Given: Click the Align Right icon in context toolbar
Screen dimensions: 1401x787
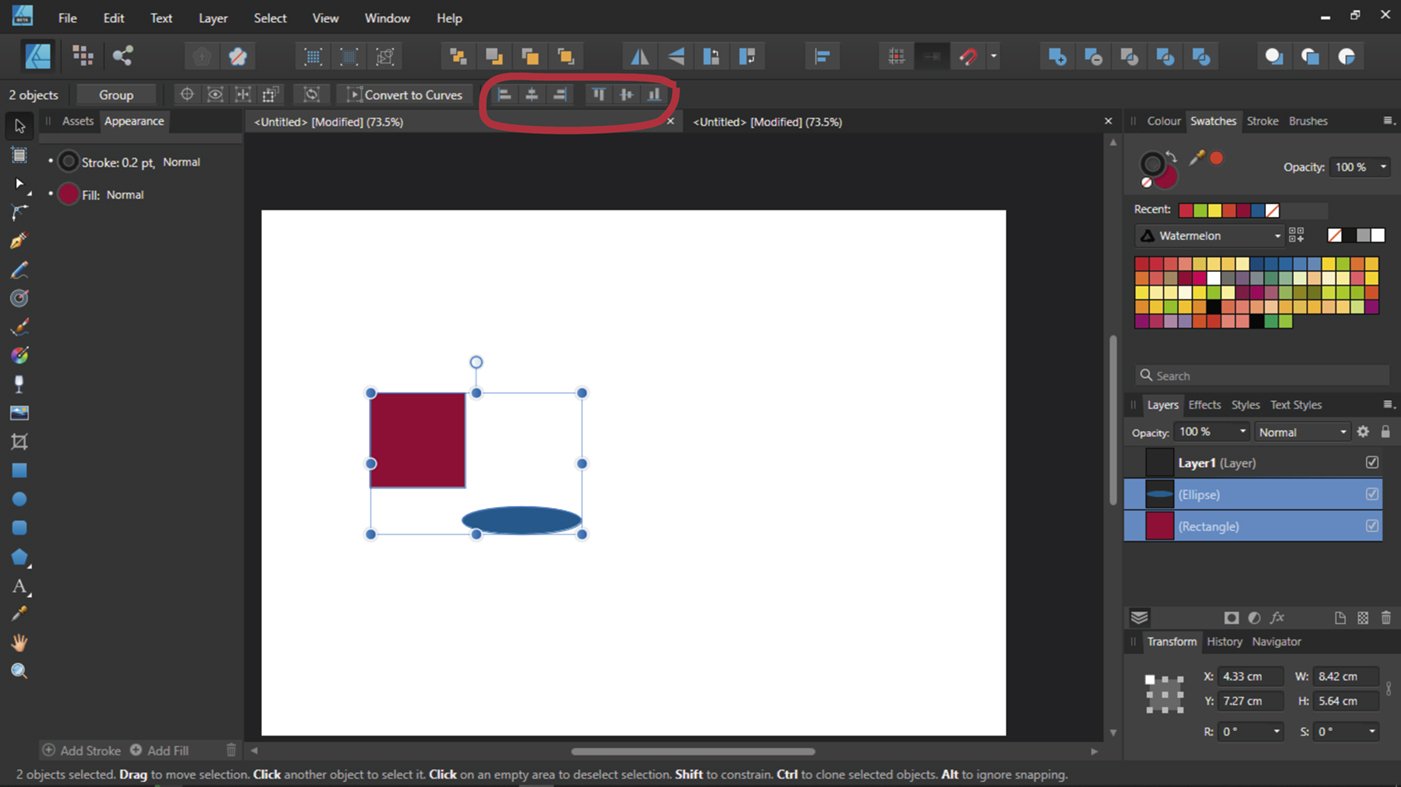Looking at the screenshot, I should pos(560,95).
